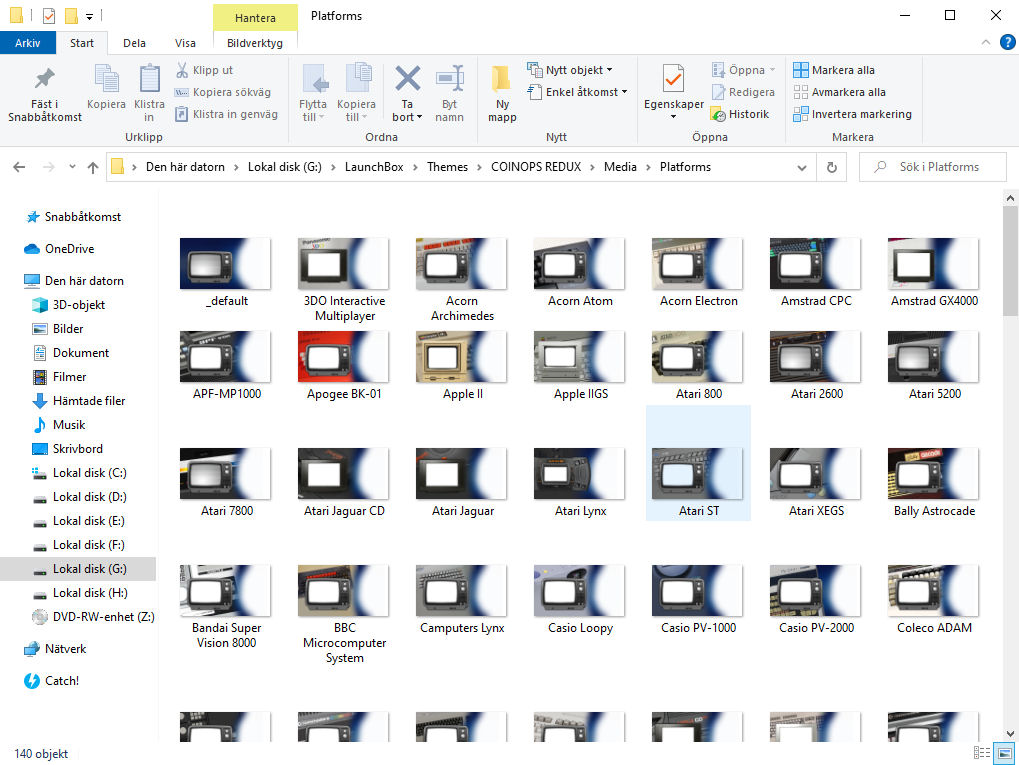Image resolution: width=1019 pixels, height=765 pixels.
Task: Expand address bar history dropdown
Action: pos(802,167)
